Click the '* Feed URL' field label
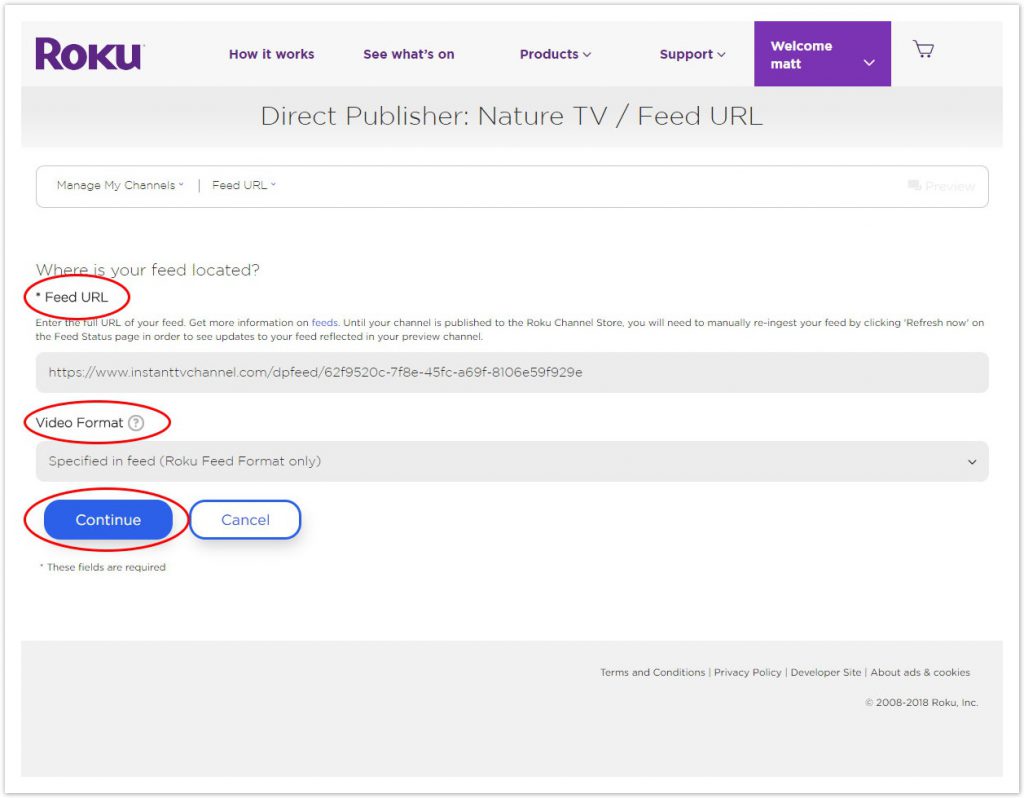The image size is (1024, 798). [72, 298]
